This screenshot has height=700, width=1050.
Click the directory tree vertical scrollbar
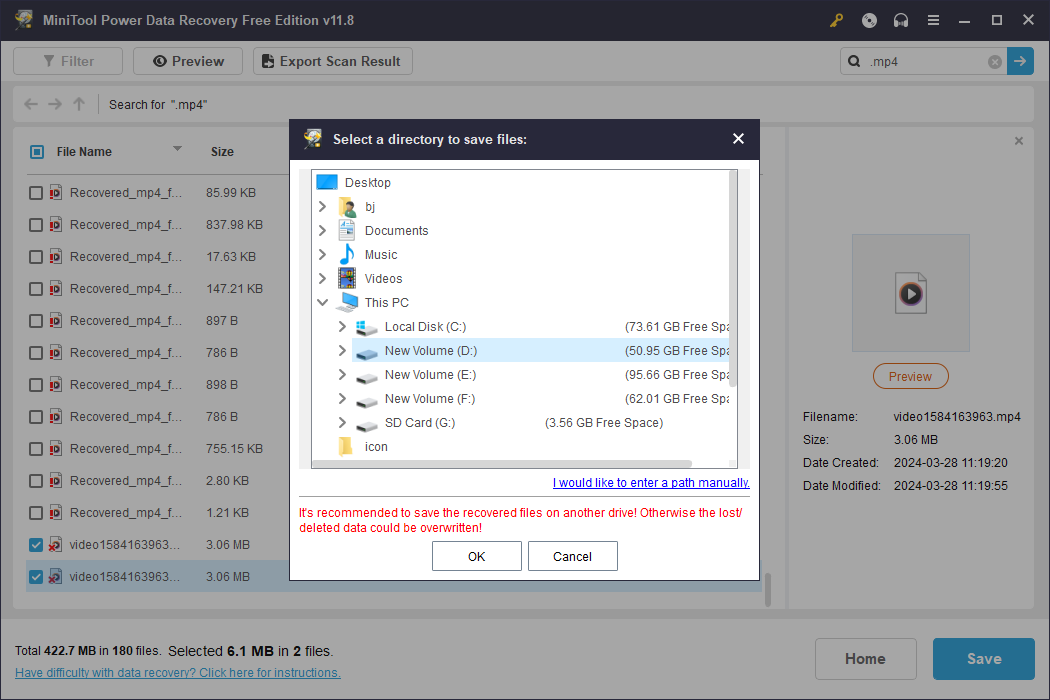point(733,279)
